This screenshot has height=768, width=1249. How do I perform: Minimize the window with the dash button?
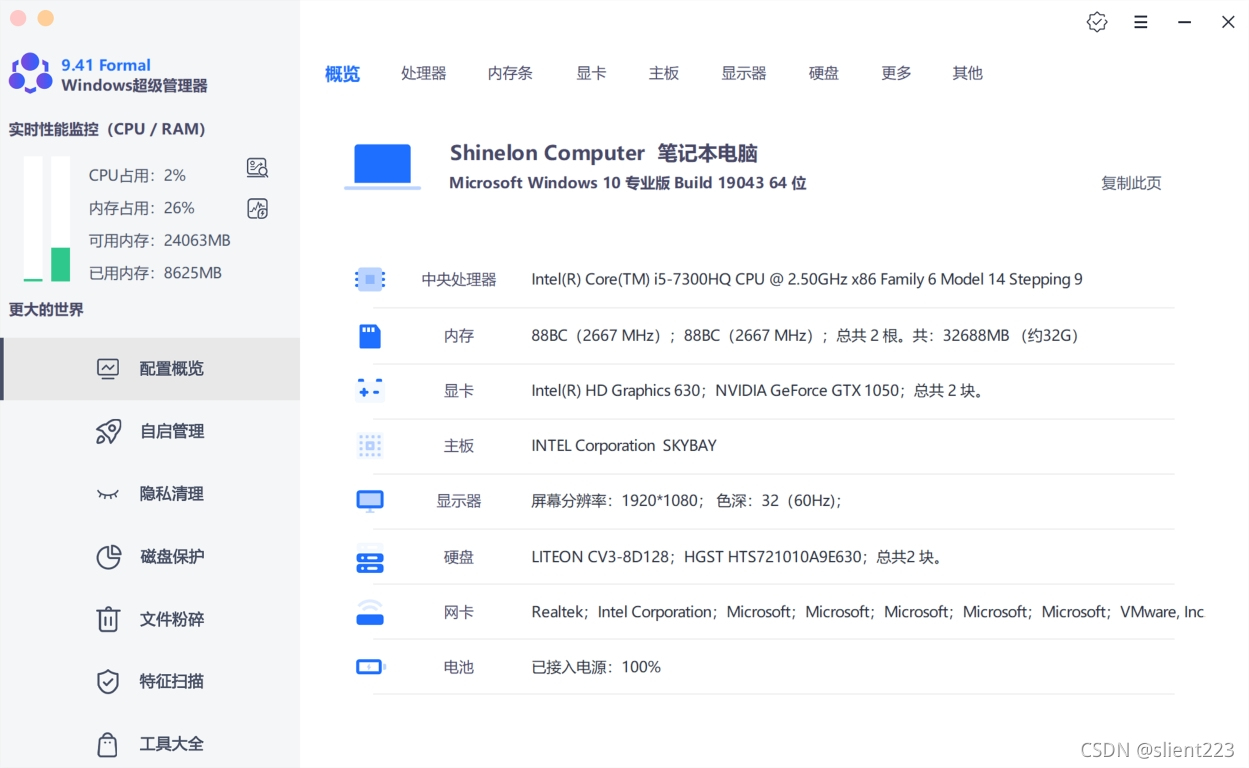pyautogui.click(x=1185, y=22)
